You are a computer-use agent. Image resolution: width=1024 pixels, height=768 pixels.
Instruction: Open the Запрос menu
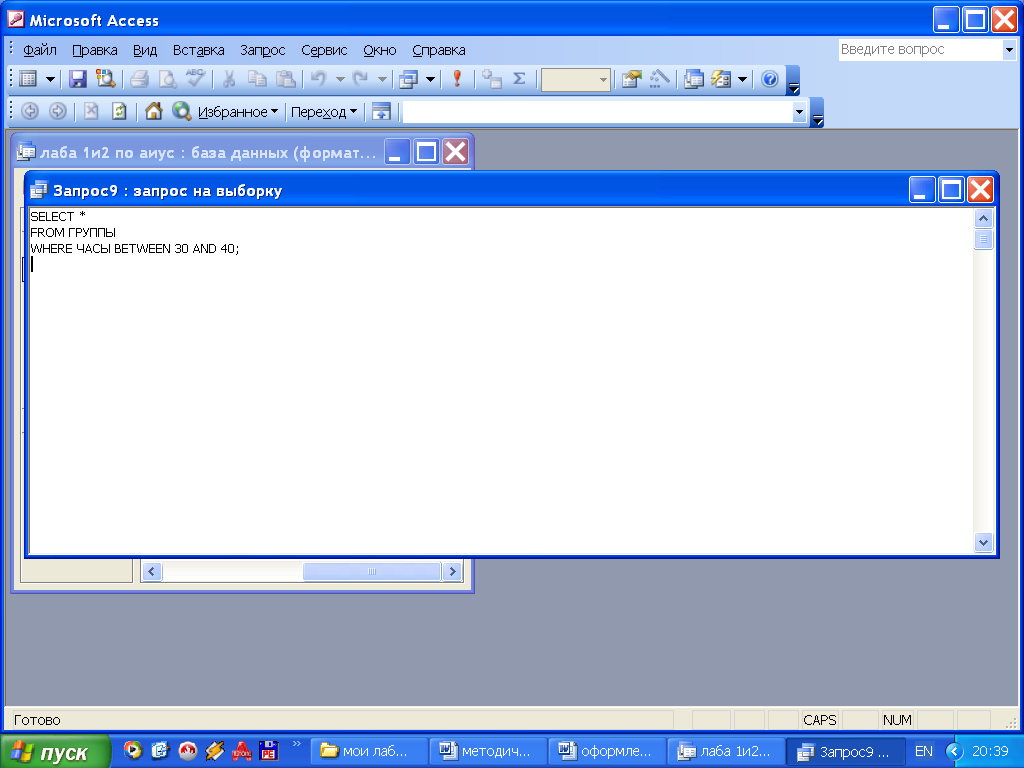click(x=263, y=50)
